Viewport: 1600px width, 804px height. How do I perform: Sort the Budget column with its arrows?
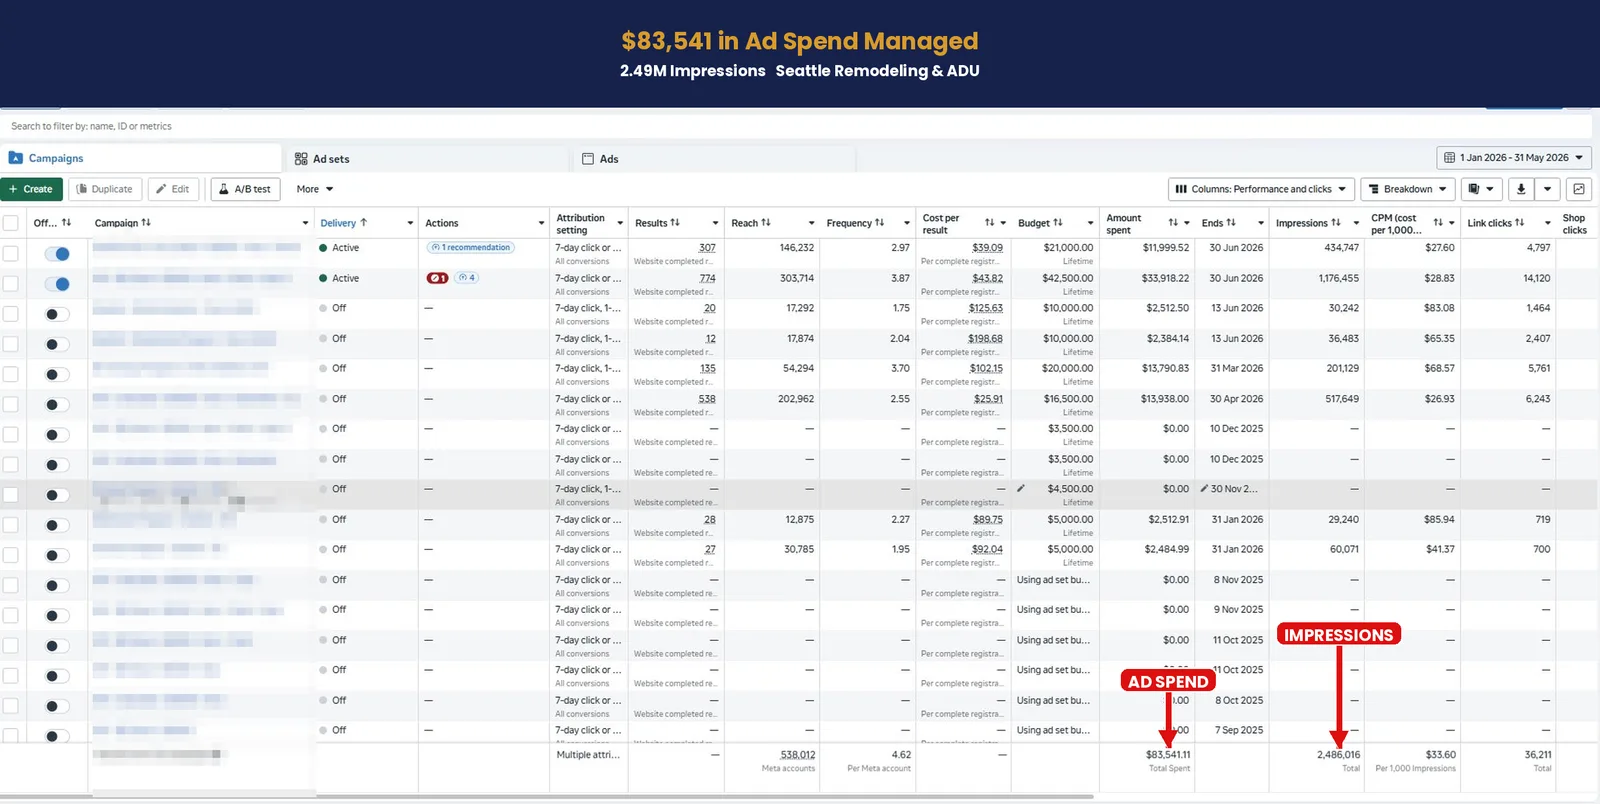pyautogui.click(x=1058, y=223)
